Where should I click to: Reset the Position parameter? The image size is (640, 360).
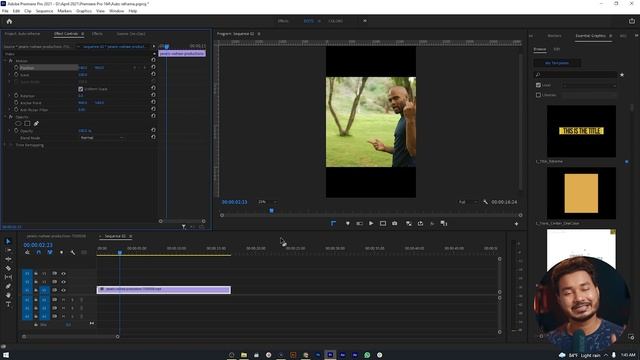[153, 67]
